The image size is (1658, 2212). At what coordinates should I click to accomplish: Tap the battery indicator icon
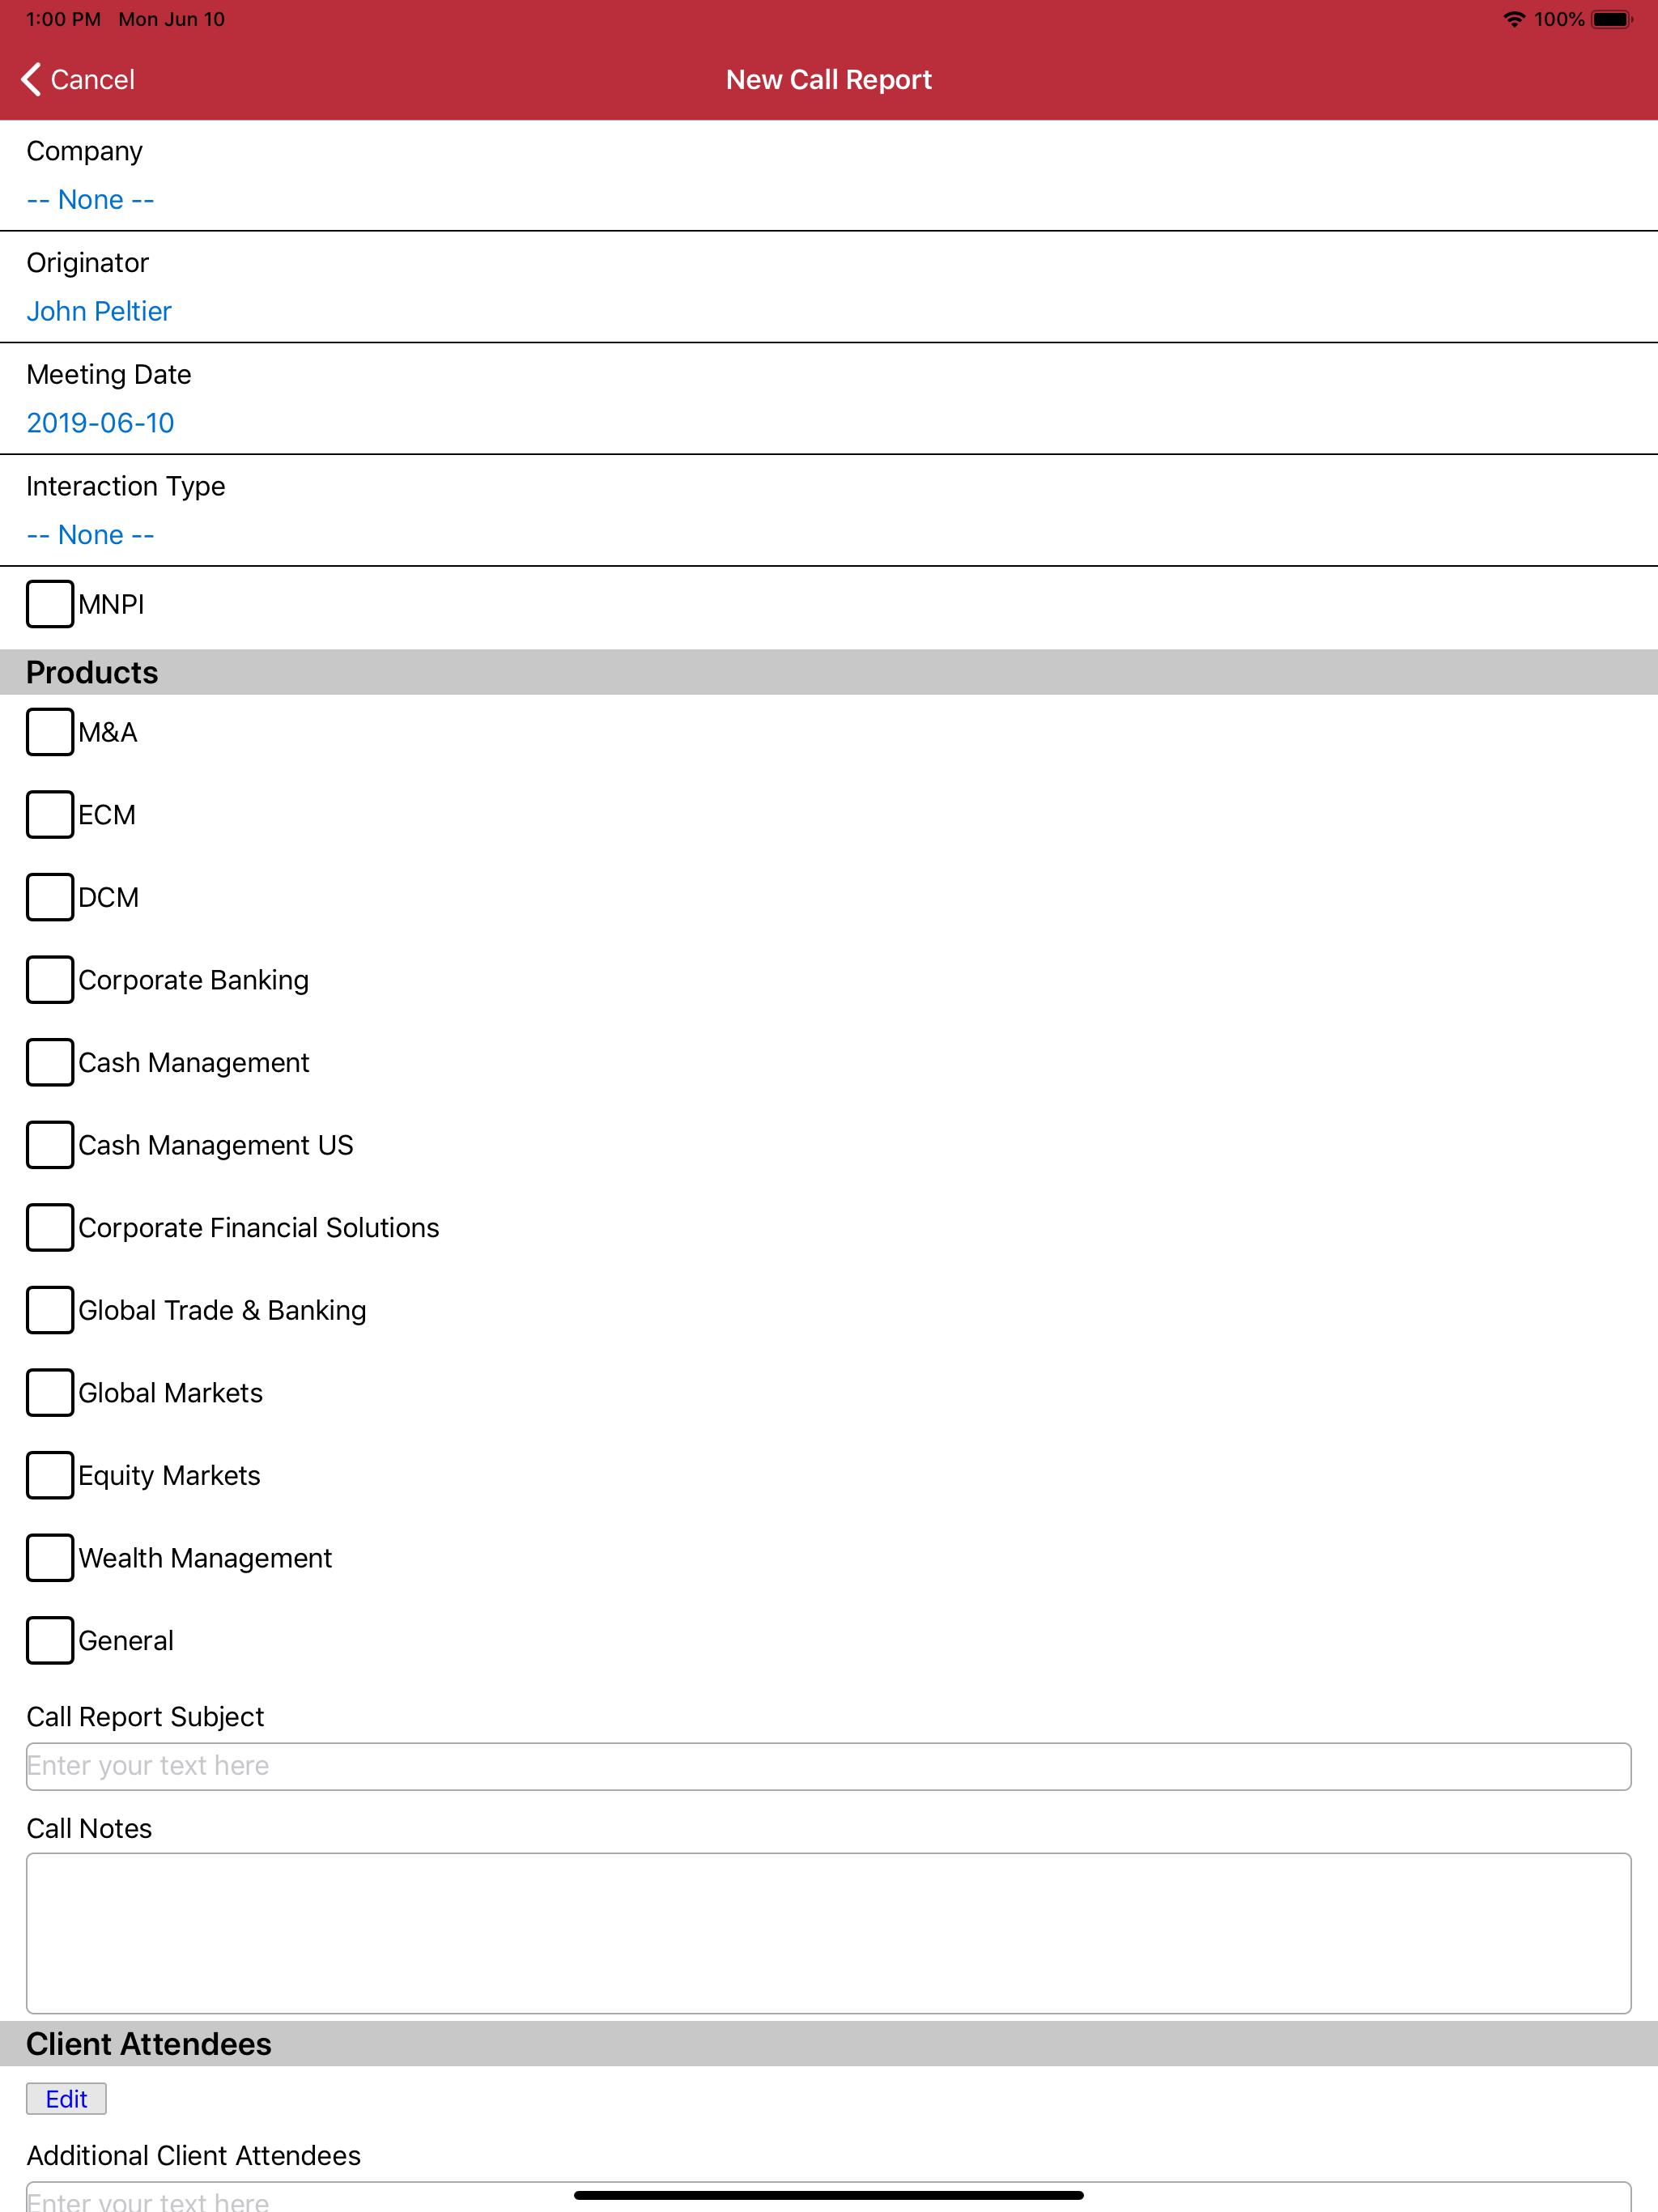(1611, 19)
